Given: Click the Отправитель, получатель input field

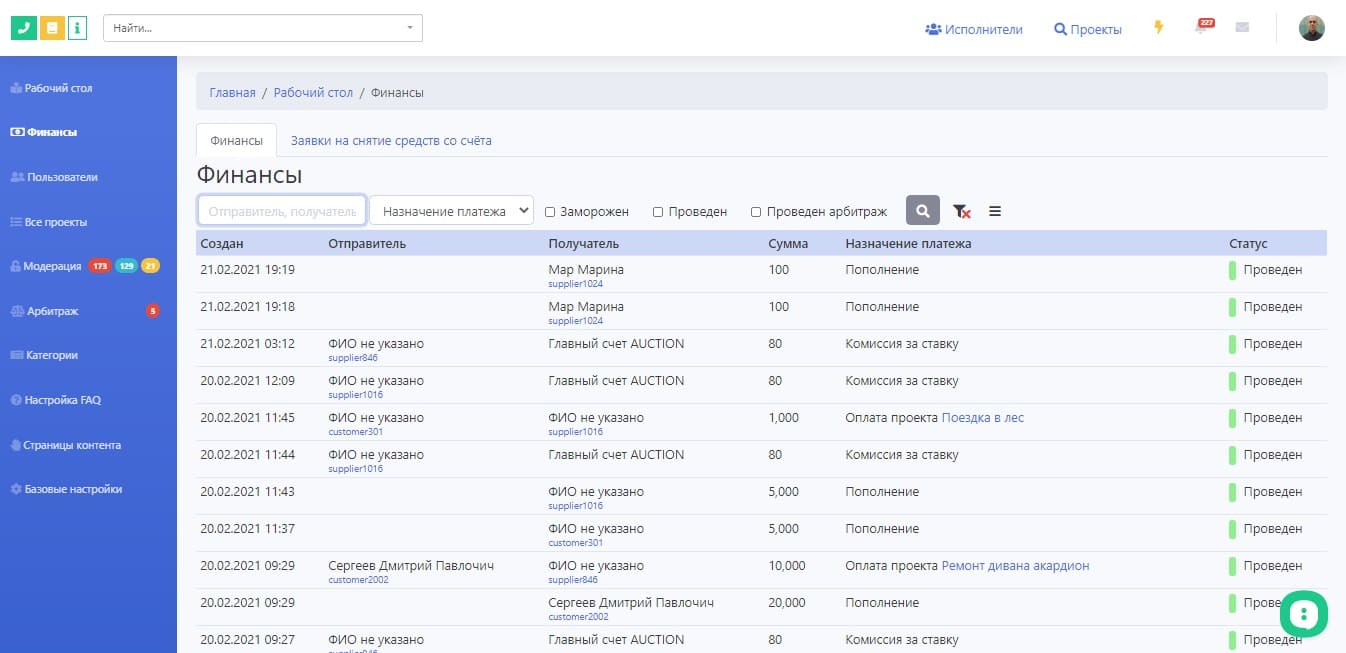Looking at the screenshot, I should (x=282, y=211).
